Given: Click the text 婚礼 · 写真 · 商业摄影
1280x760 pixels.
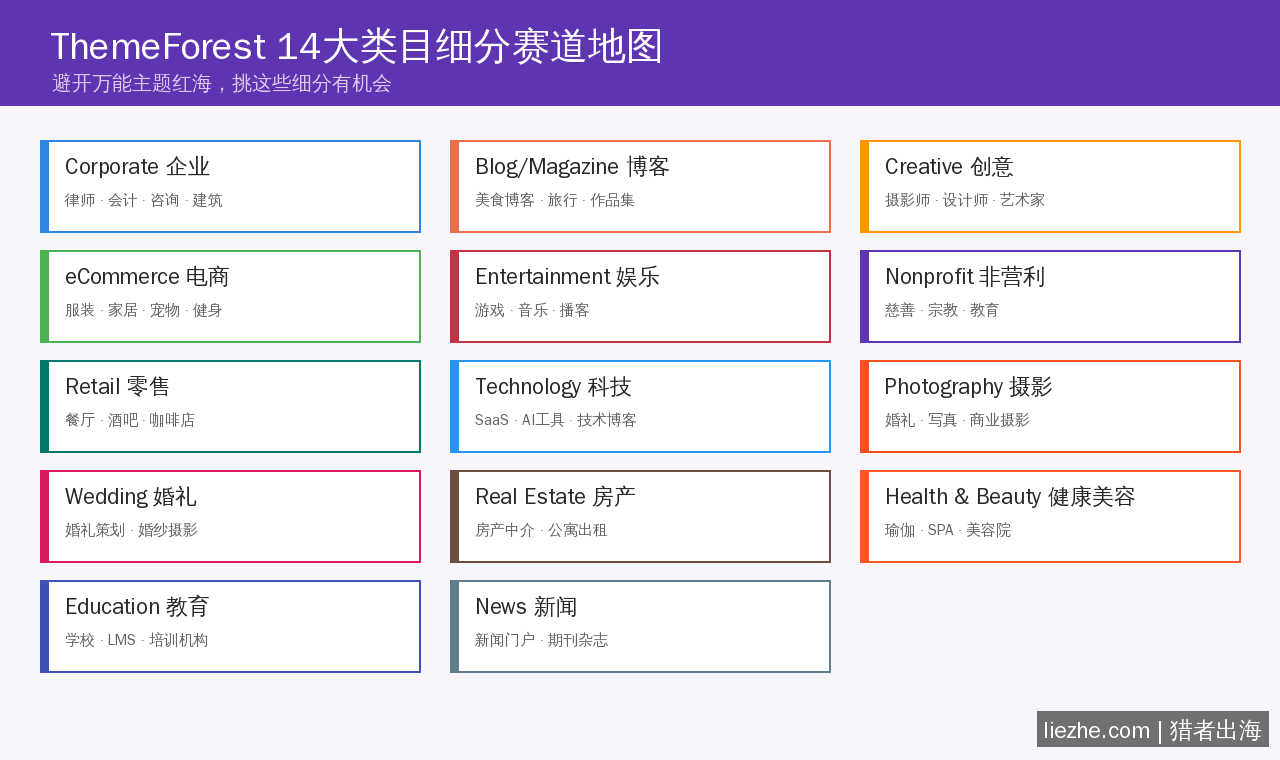Looking at the screenshot, I should [957, 420].
